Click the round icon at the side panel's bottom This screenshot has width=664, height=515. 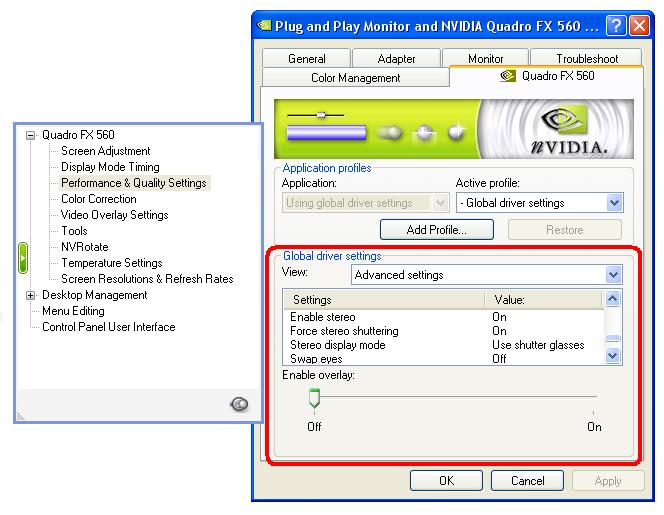point(239,404)
